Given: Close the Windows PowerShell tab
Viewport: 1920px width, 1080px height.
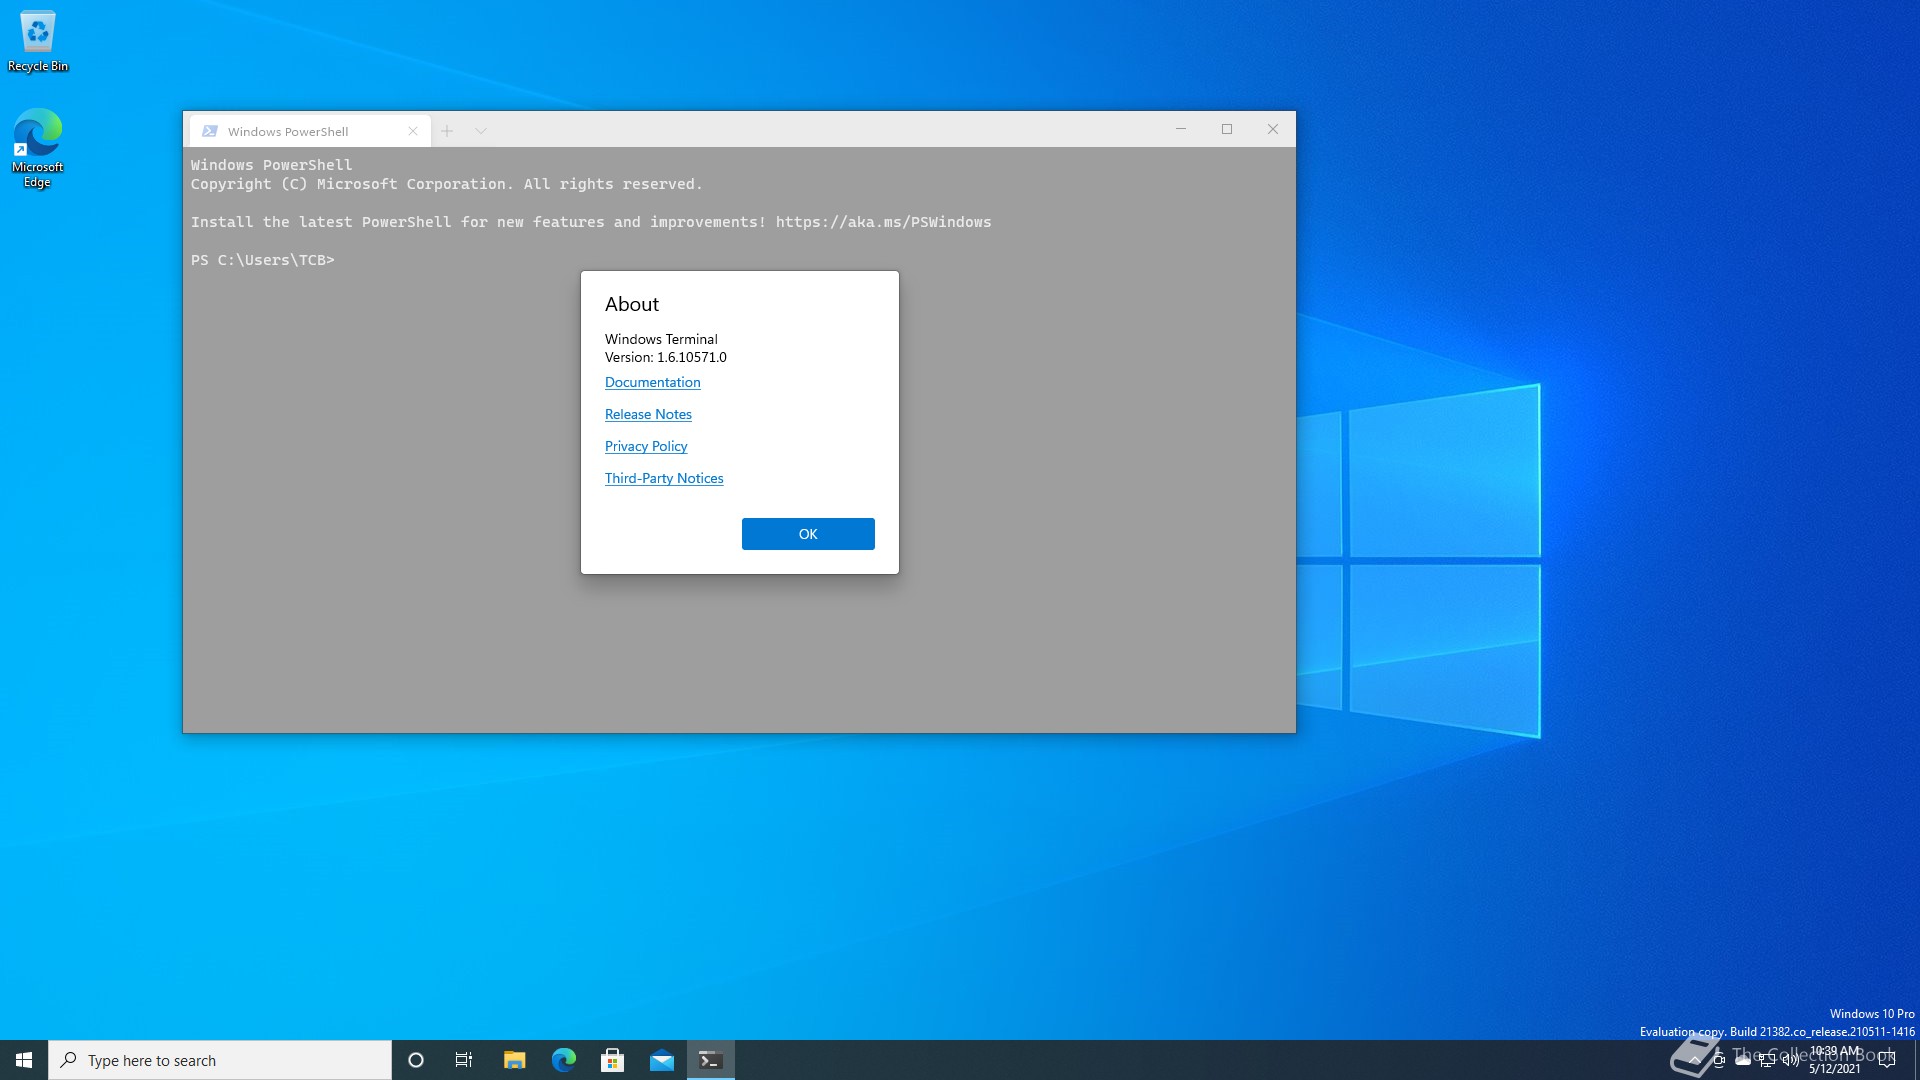Looking at the screenshot, I should tap(413, 131).
